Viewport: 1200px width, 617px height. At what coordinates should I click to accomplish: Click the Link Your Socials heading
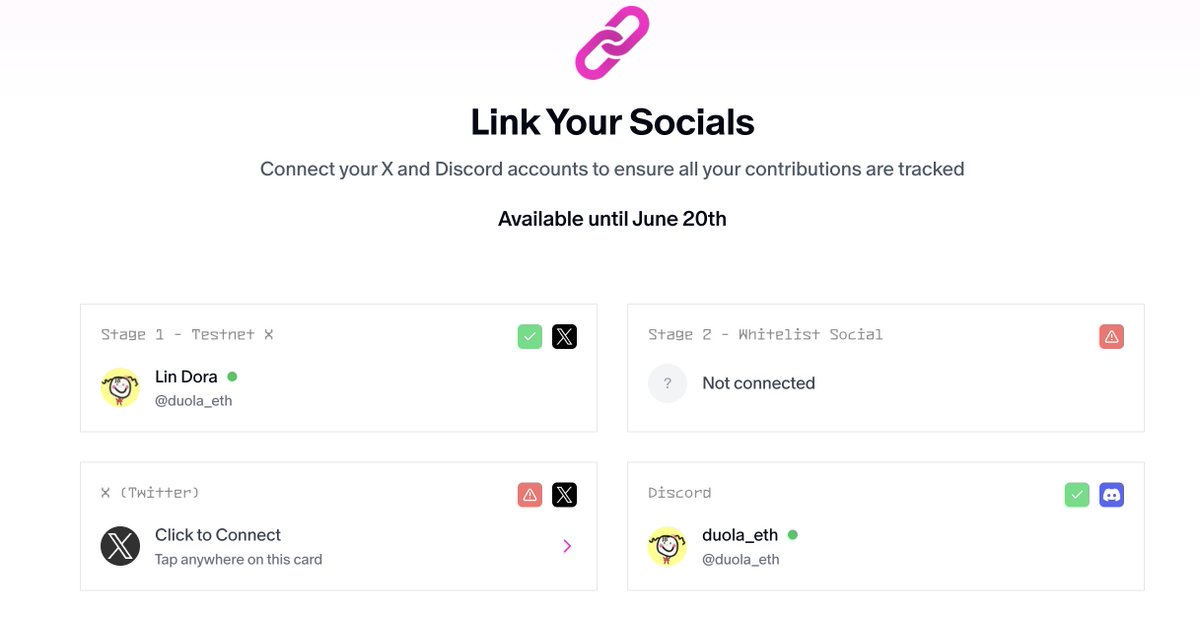click(612, 122)
